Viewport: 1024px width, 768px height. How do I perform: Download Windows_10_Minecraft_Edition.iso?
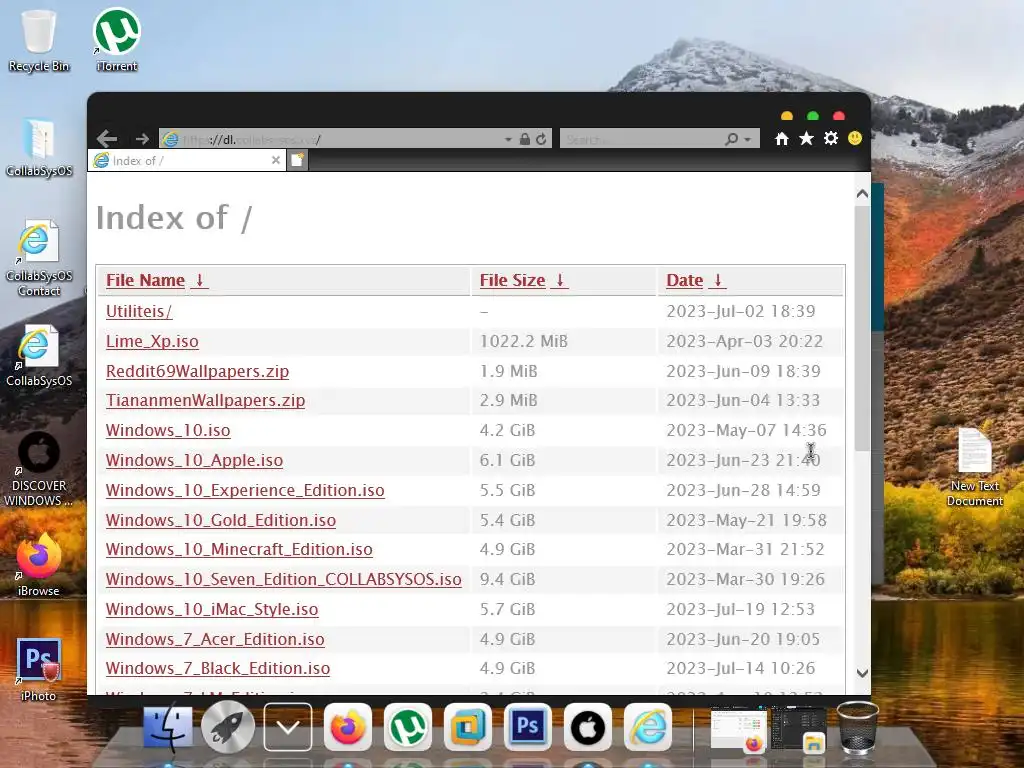tap(239, 549)
